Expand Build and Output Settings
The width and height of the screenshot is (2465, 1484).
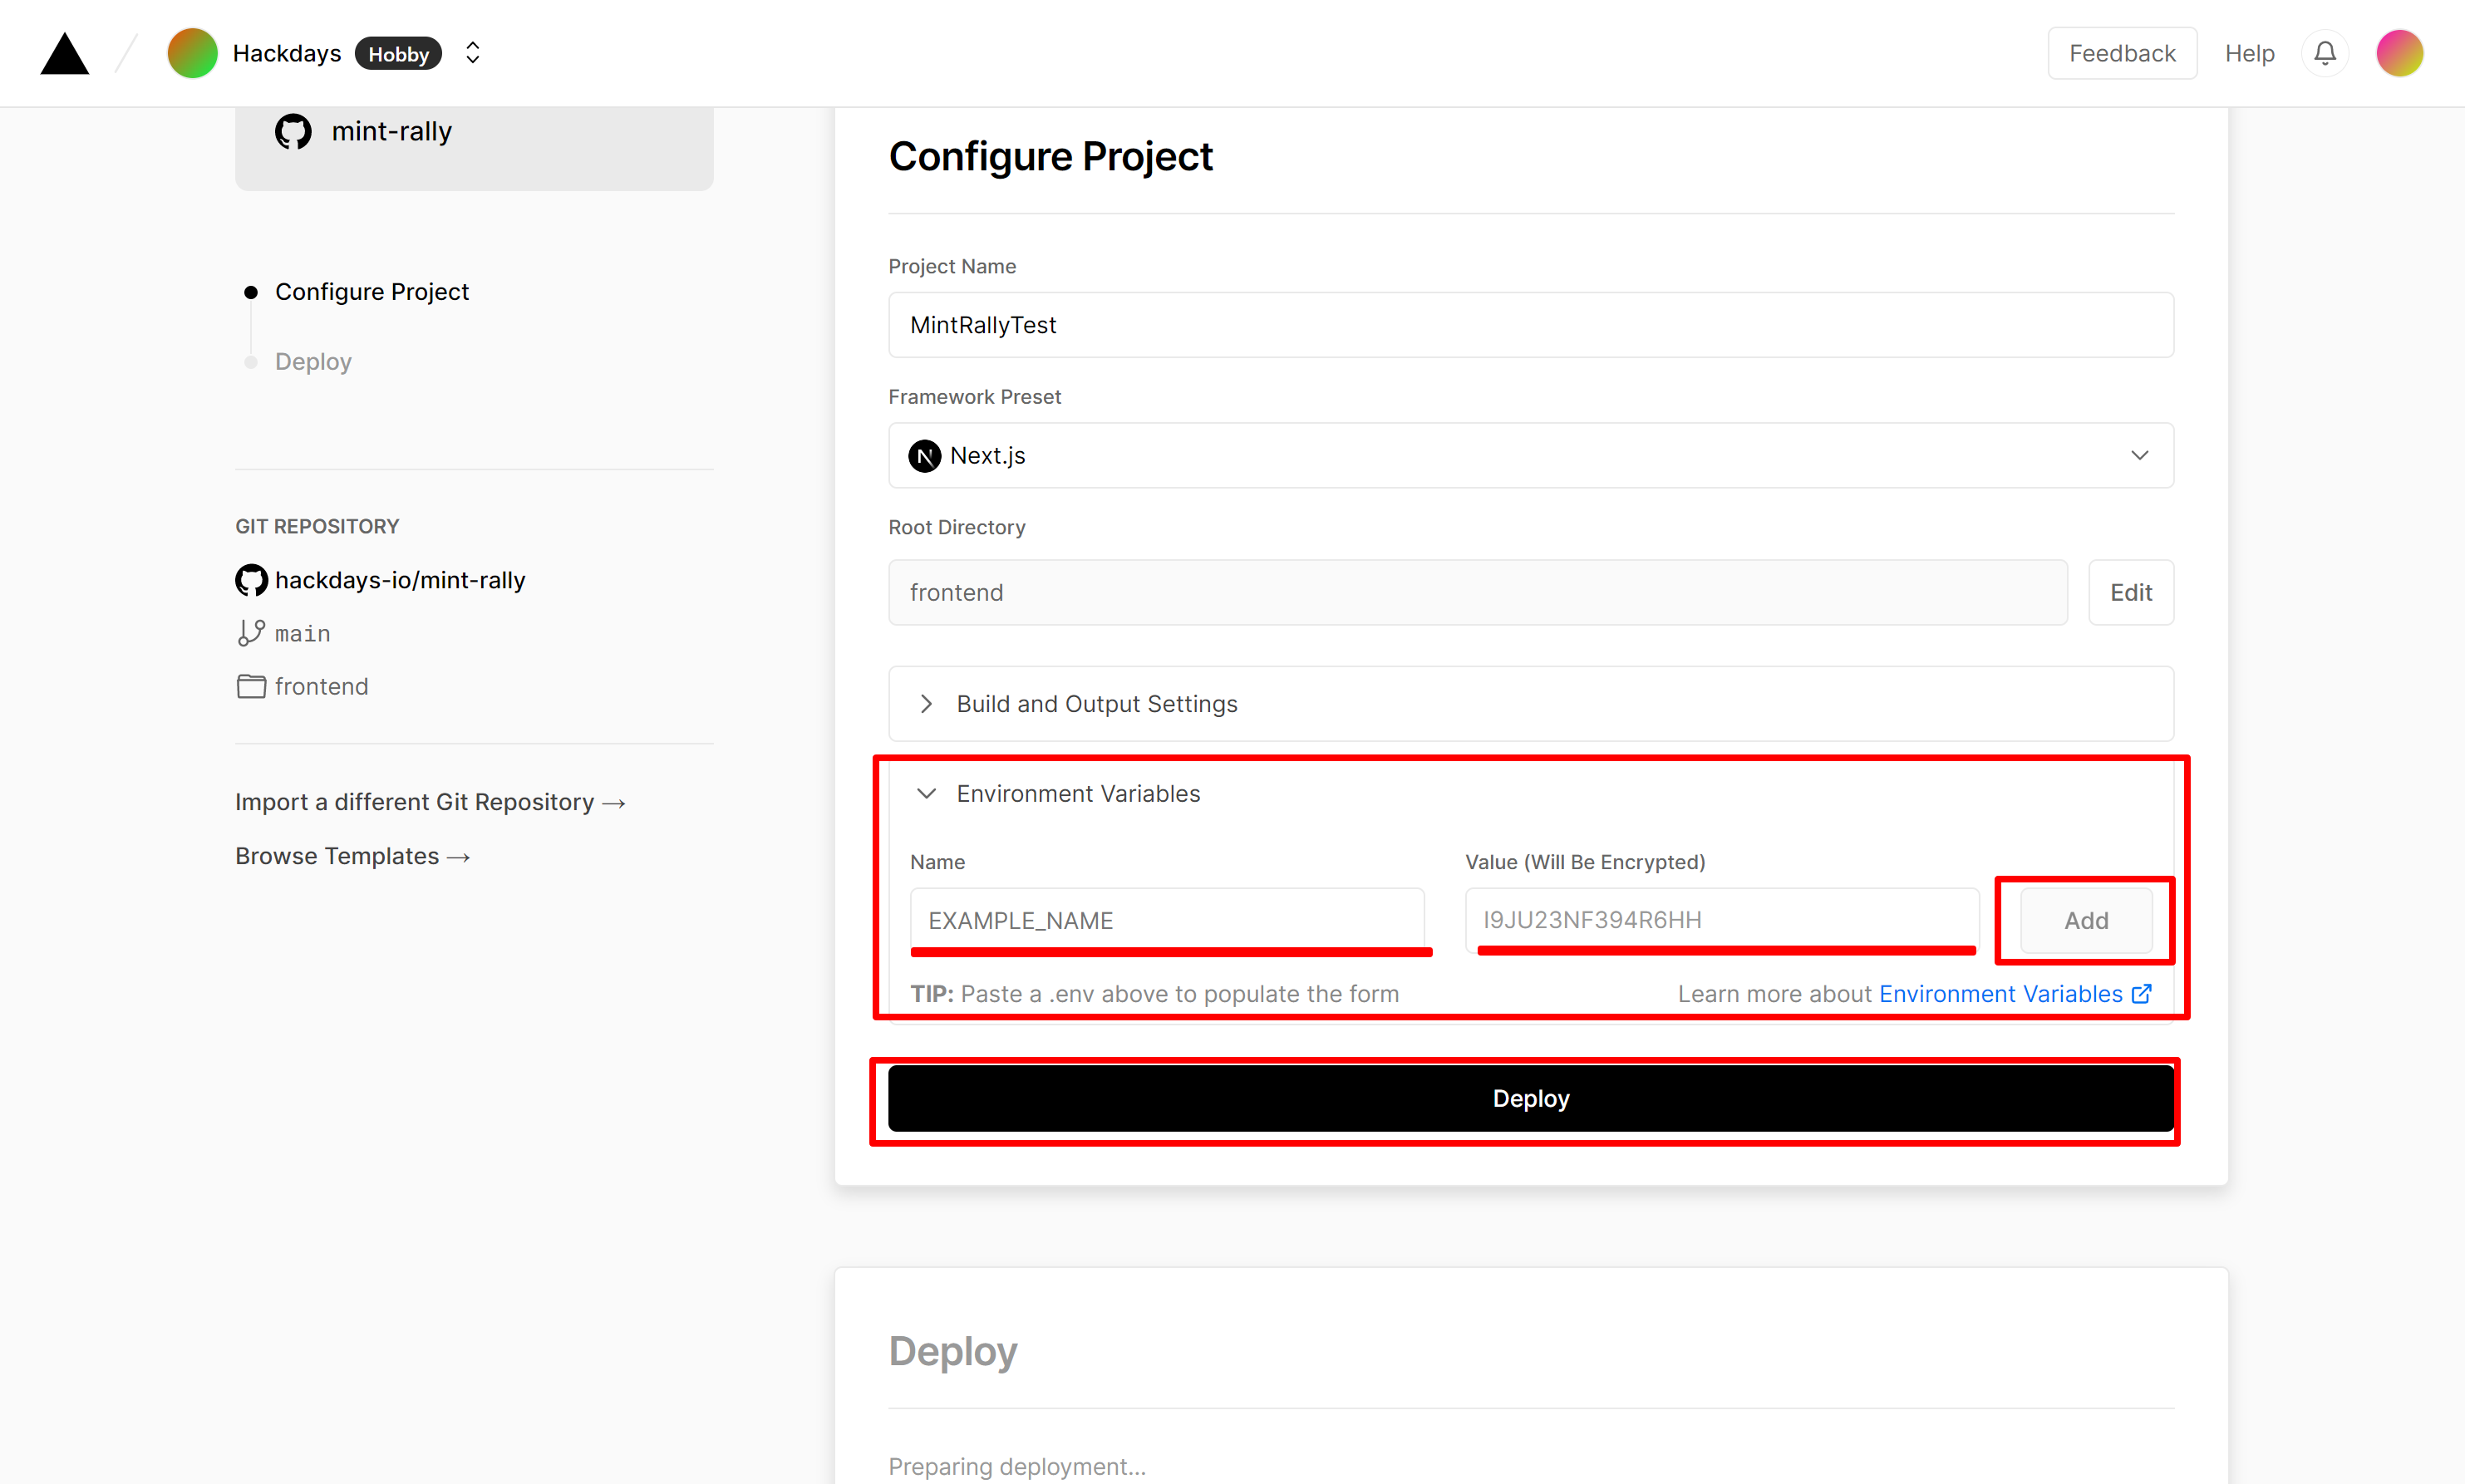point(1531,703)
